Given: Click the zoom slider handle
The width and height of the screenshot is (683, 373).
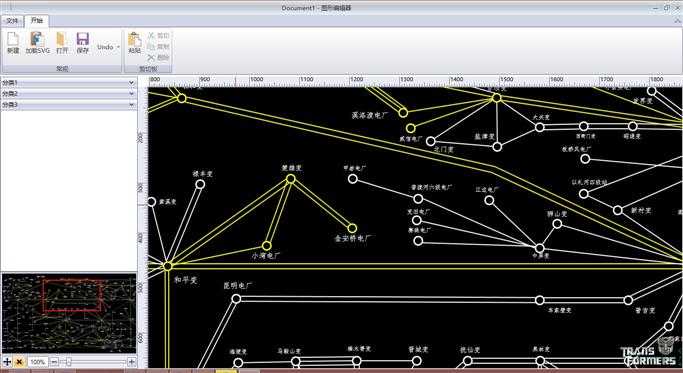Looking at the screenshot, I should [x=68, y=362].
